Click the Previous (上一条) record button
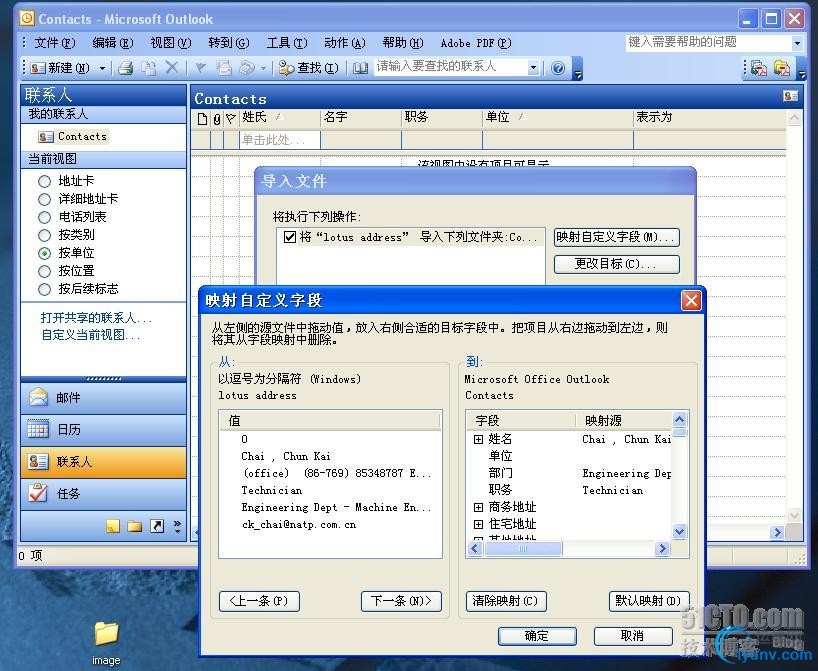The height and width of the screenshot is (671, 818). pyautogui.click(x=260, y=601)
